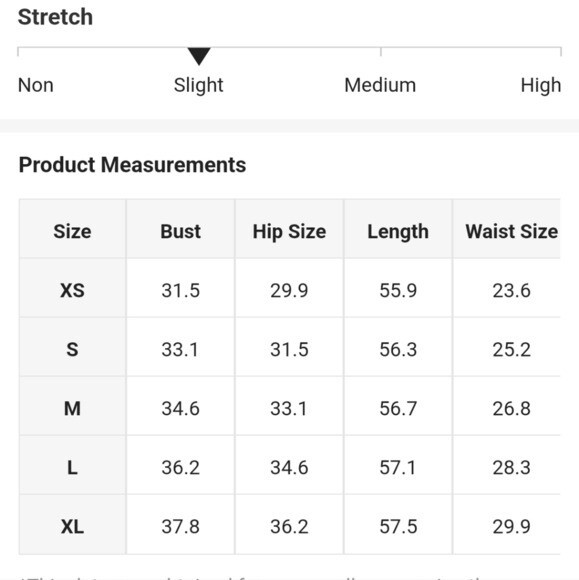Click the Product Measurements heading
Image resolution: width=579 pixels, height=580 pixels.
point(132,165)
